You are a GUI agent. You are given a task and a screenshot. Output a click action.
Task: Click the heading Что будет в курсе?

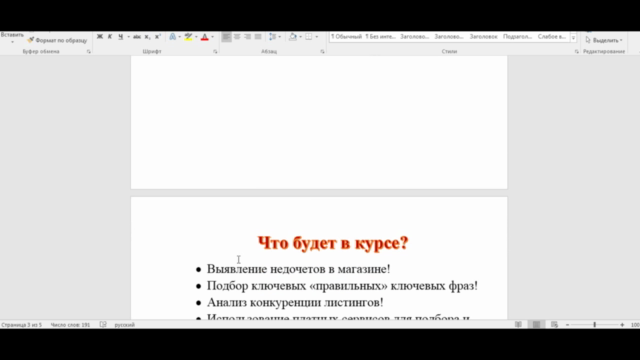pos(333,243)
